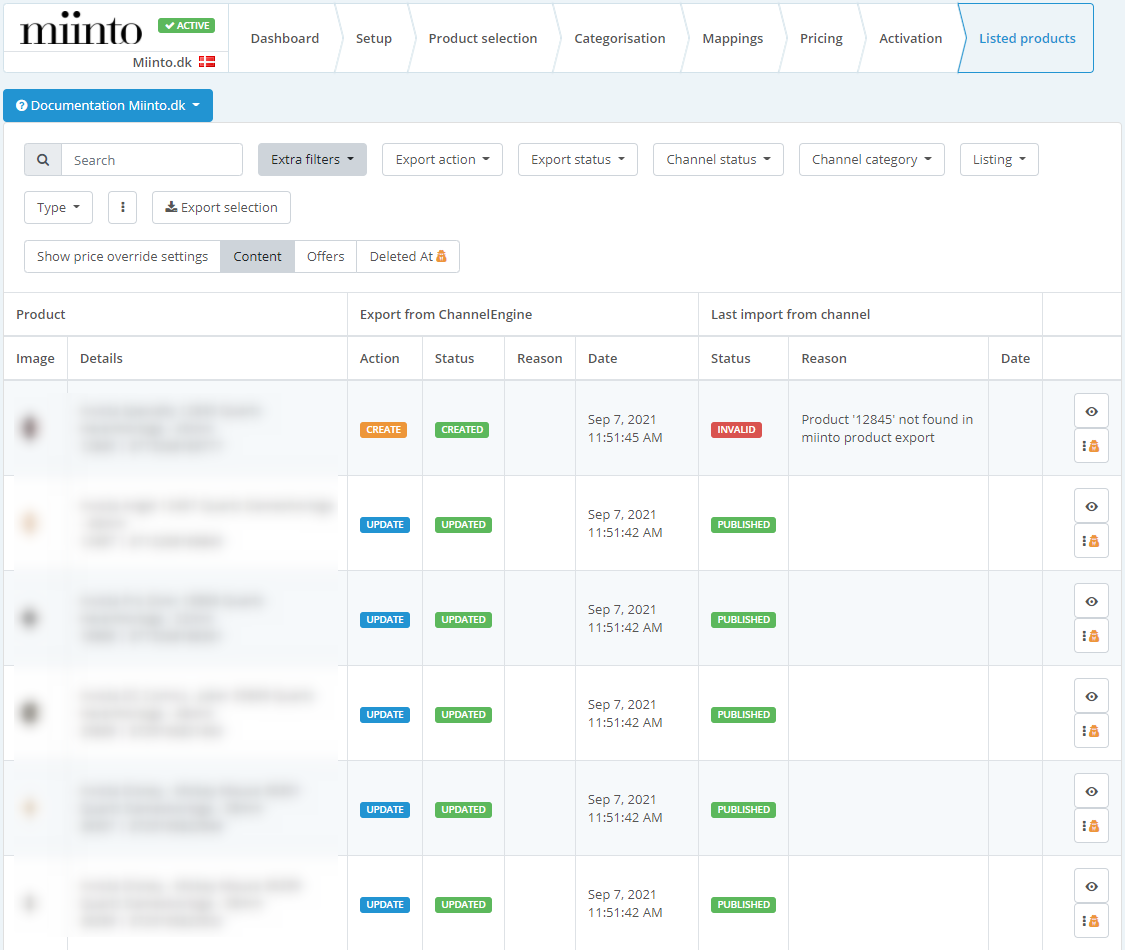This screenshot has height=950, width=1125.
Task: Open the Product selection tab
Action: (x=483, y=39)
